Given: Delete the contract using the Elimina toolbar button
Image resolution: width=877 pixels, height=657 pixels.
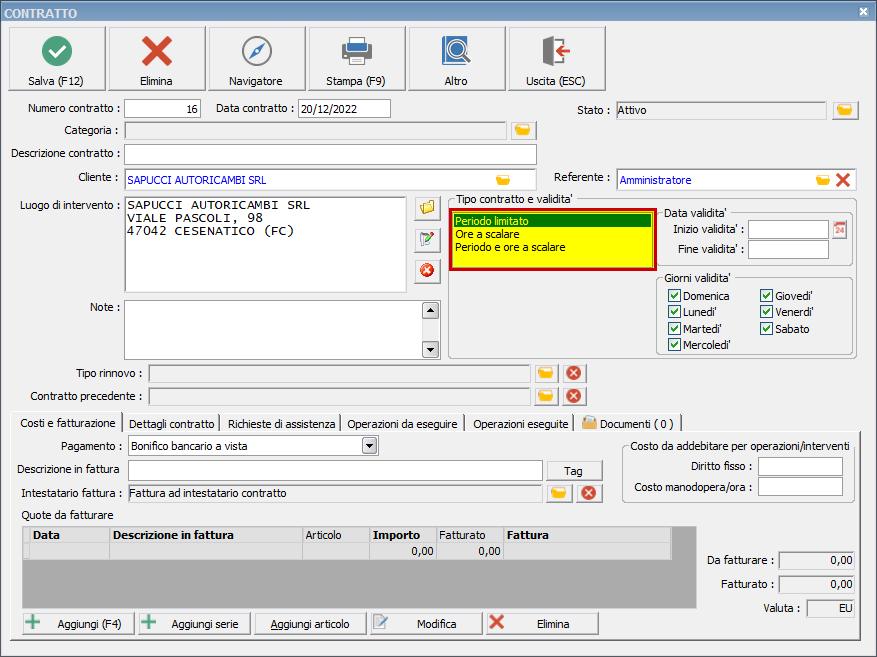Looking at the screenshot, I should click(x=157, y=59).
